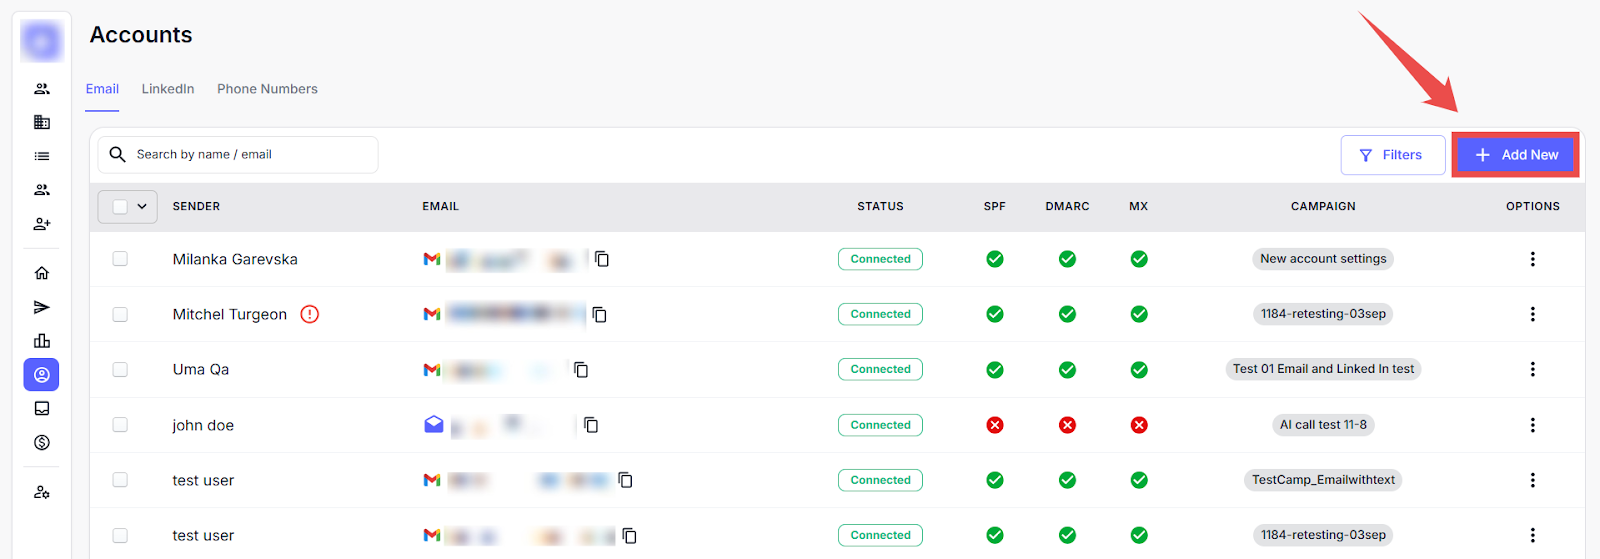1600x559 pixels.
Task: Copy Milanka Garevska's email address
Action: [x=602, y=259]
